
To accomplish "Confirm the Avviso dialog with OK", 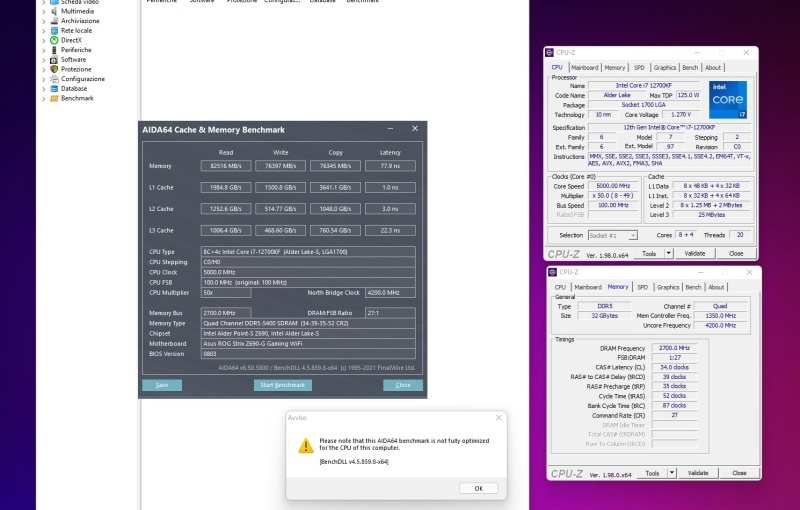I will click(479, 489).
